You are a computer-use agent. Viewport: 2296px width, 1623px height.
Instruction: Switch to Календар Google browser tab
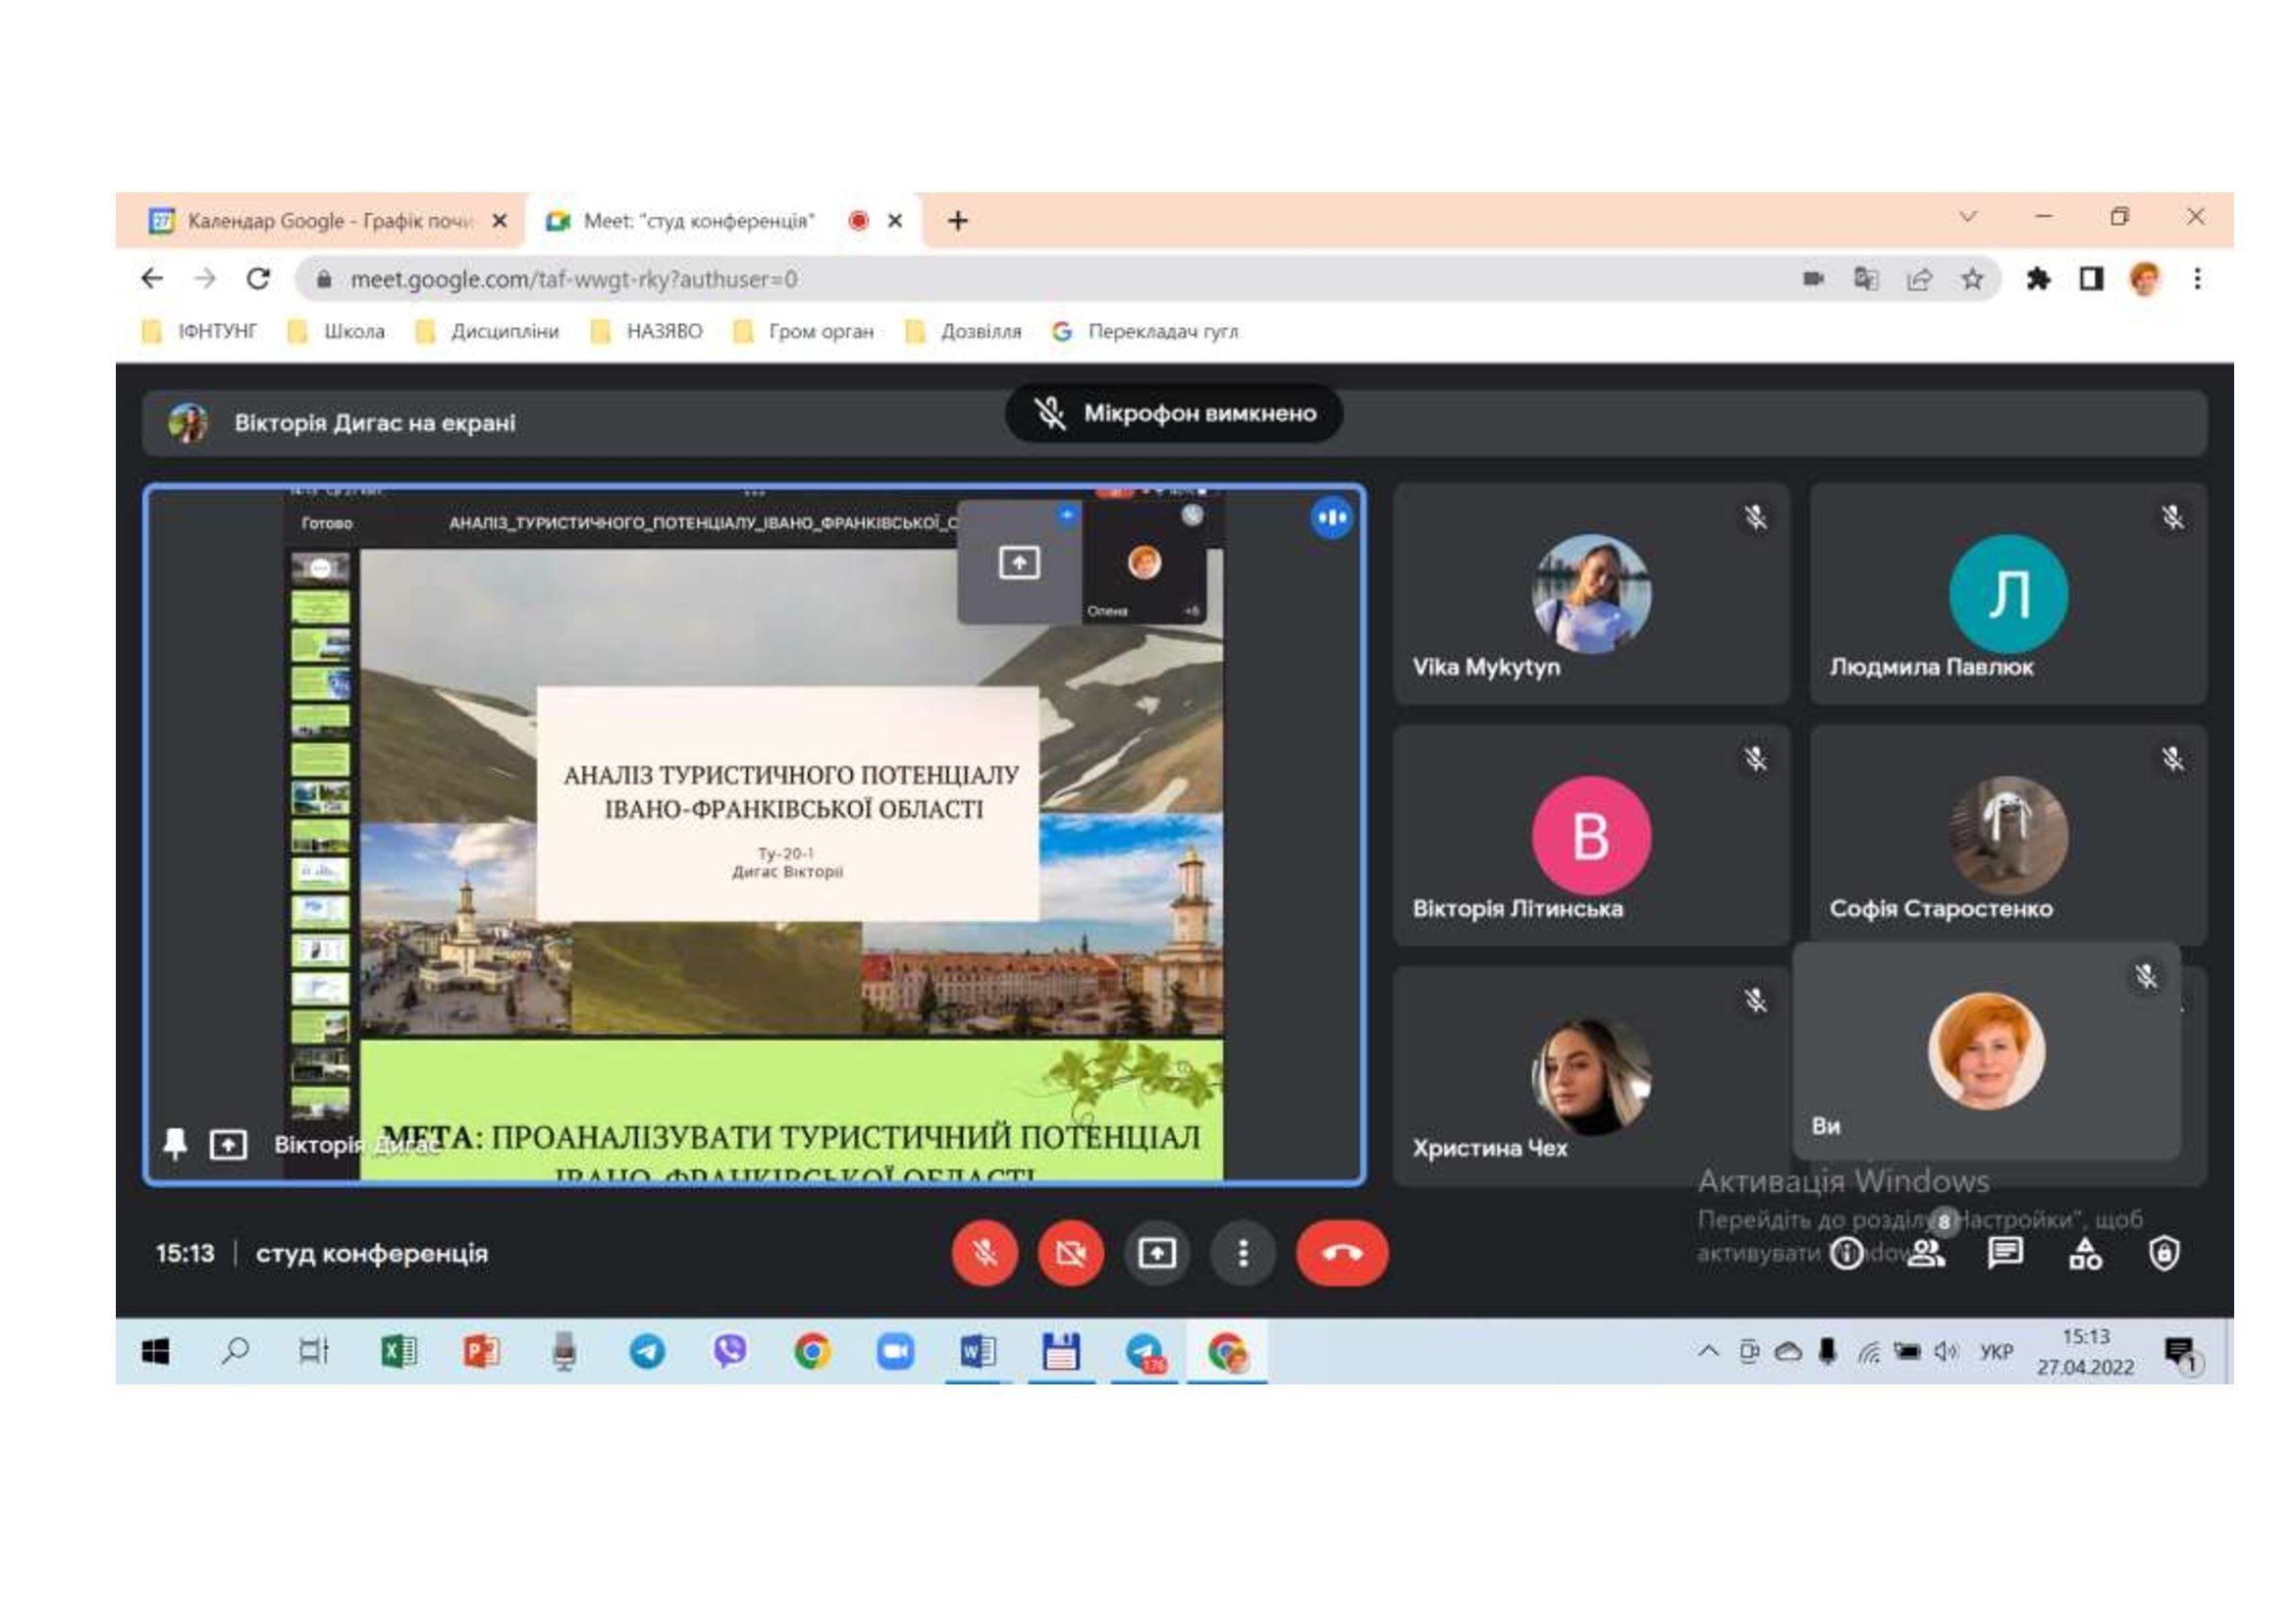tap(328, 221)
